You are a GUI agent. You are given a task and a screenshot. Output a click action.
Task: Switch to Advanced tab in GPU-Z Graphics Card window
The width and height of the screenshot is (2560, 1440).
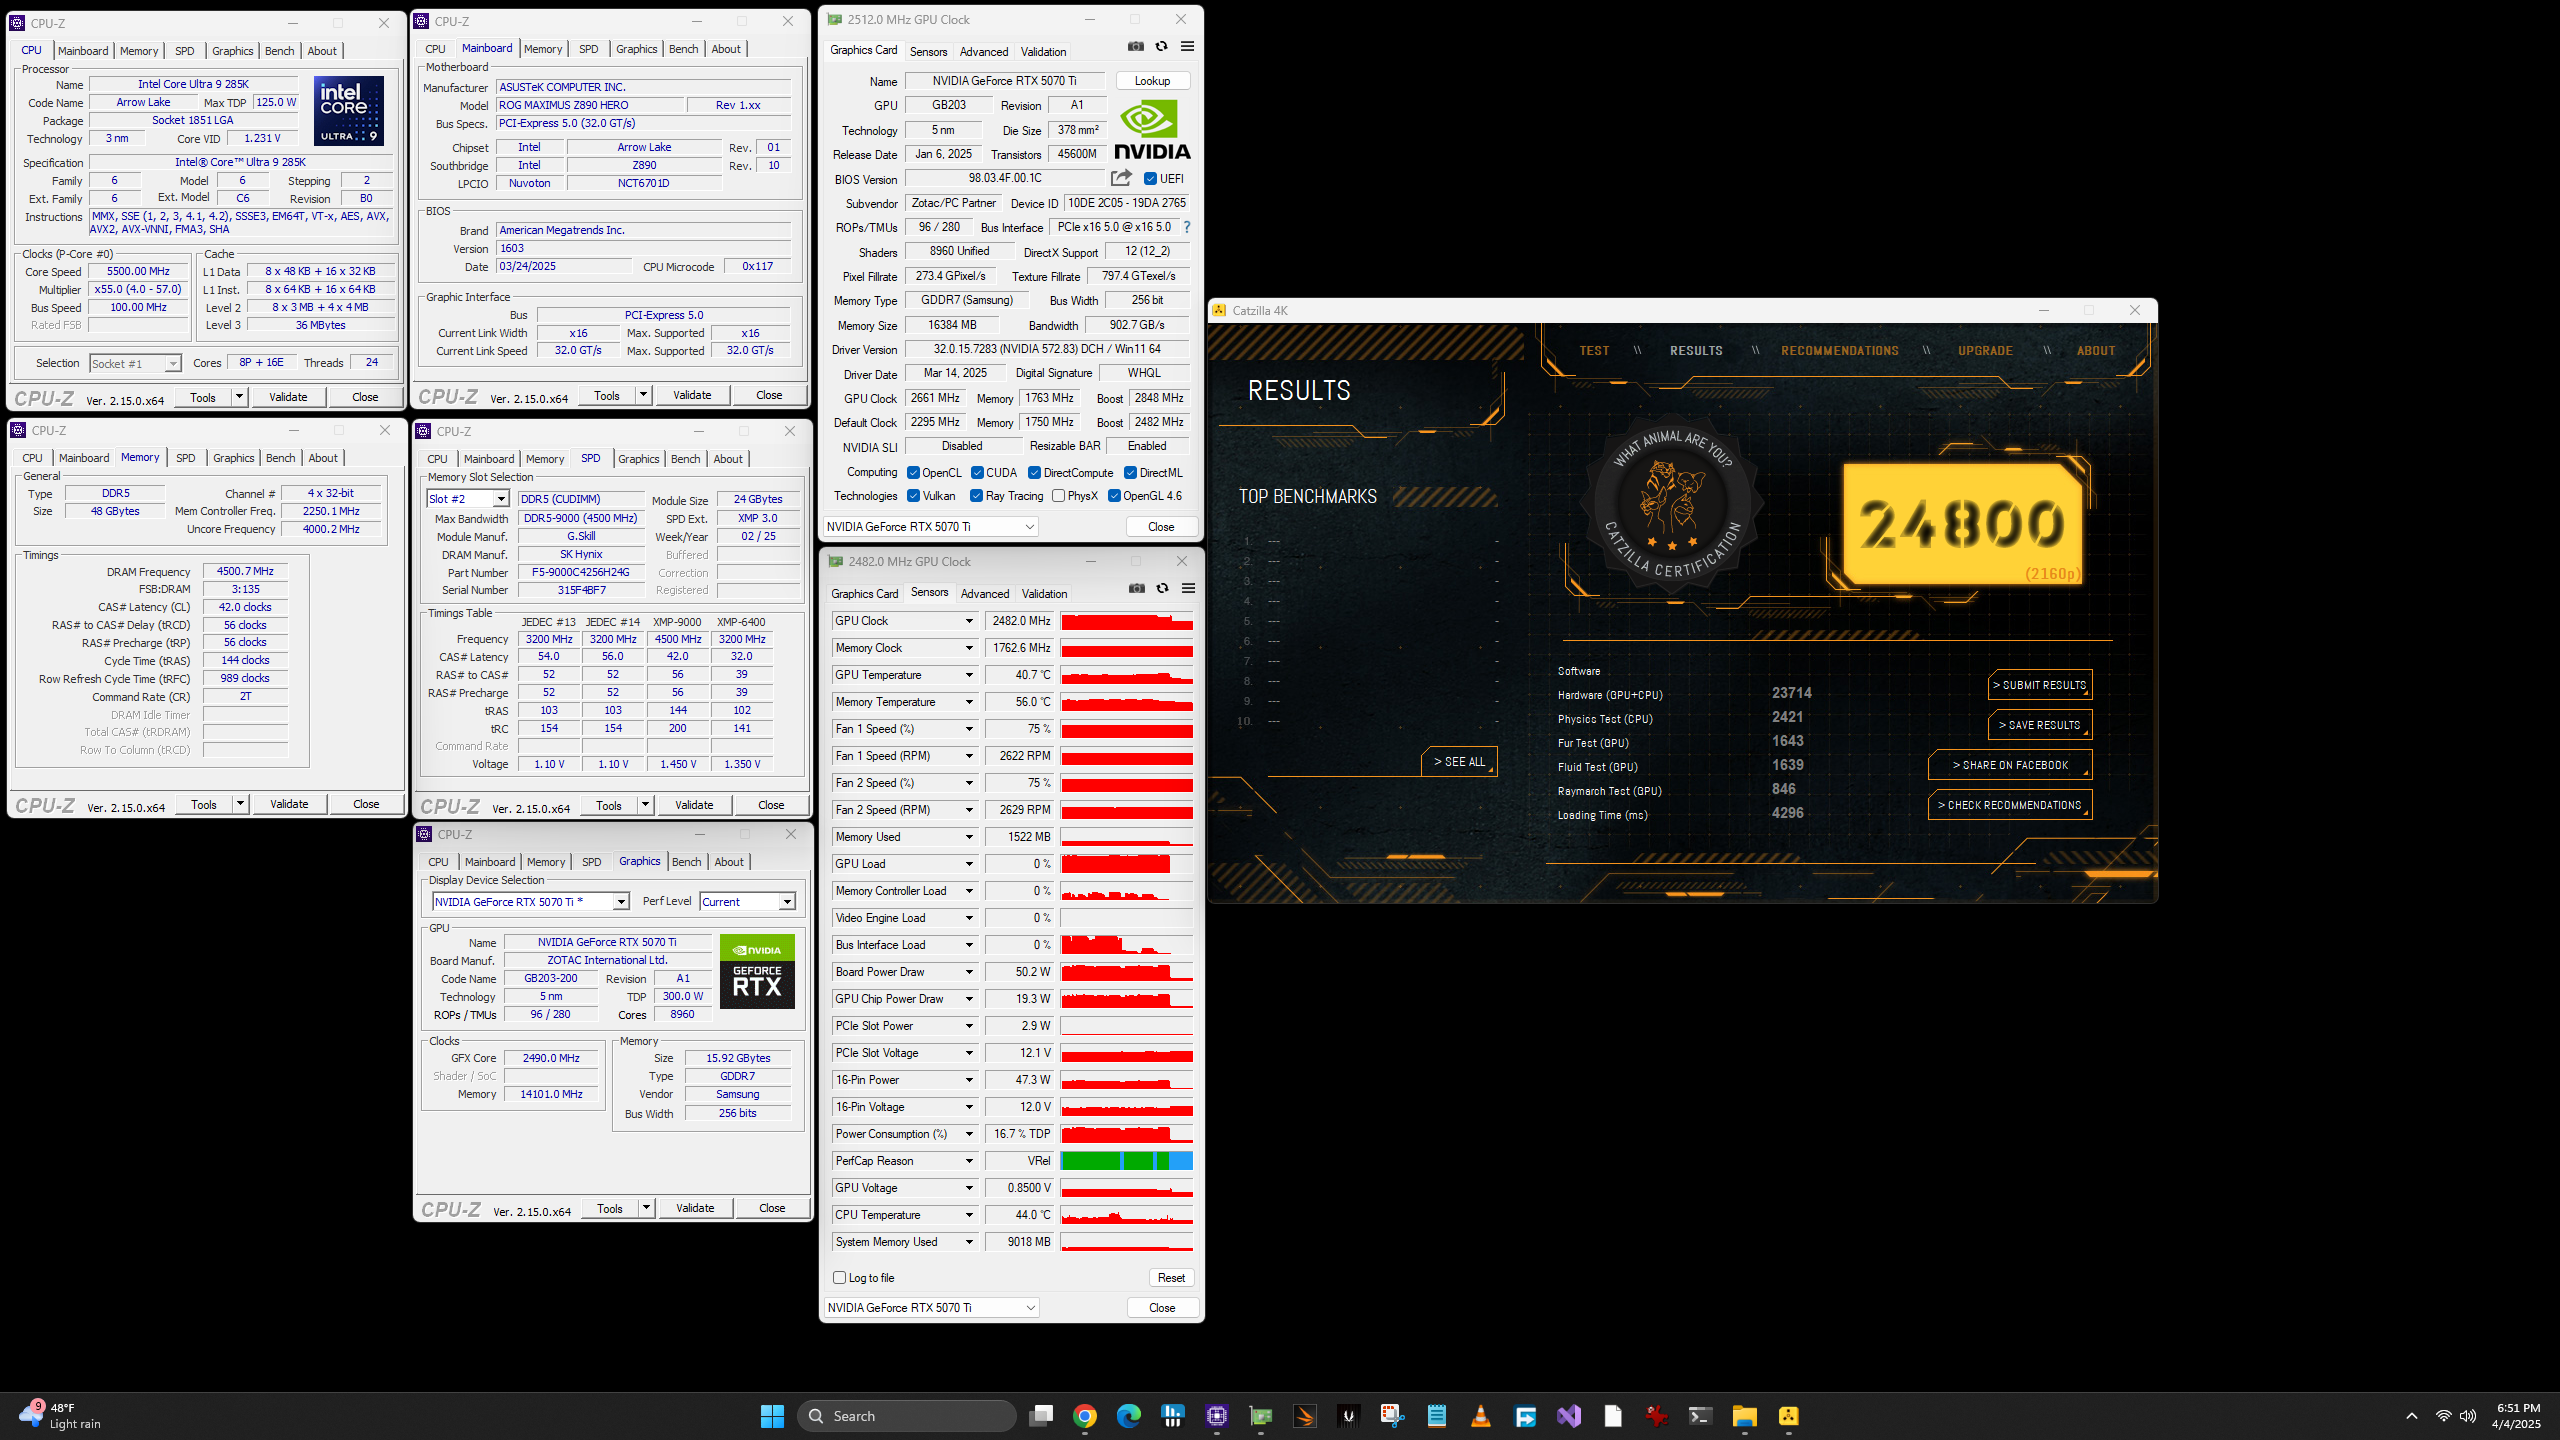tap(984, 52)
